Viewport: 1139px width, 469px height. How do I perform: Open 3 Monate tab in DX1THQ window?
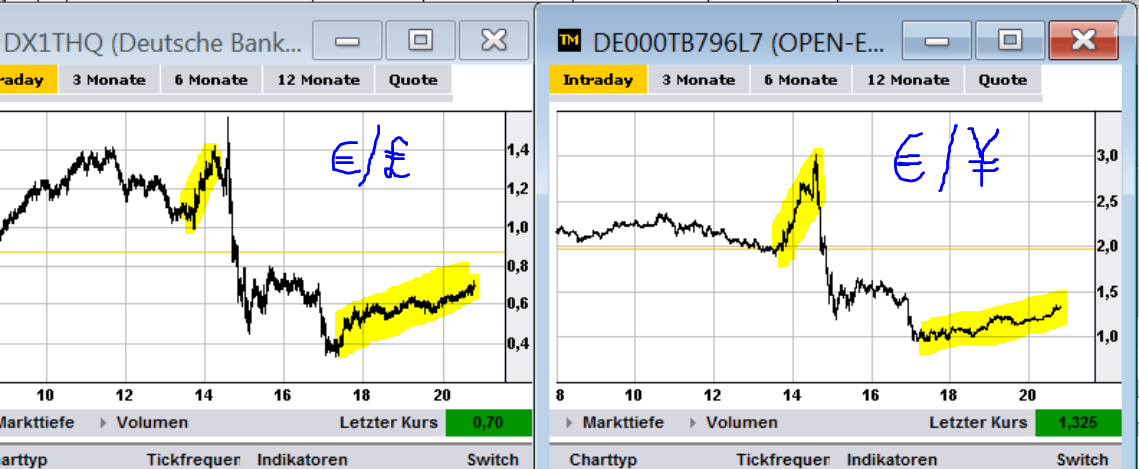tap(109, 79)
